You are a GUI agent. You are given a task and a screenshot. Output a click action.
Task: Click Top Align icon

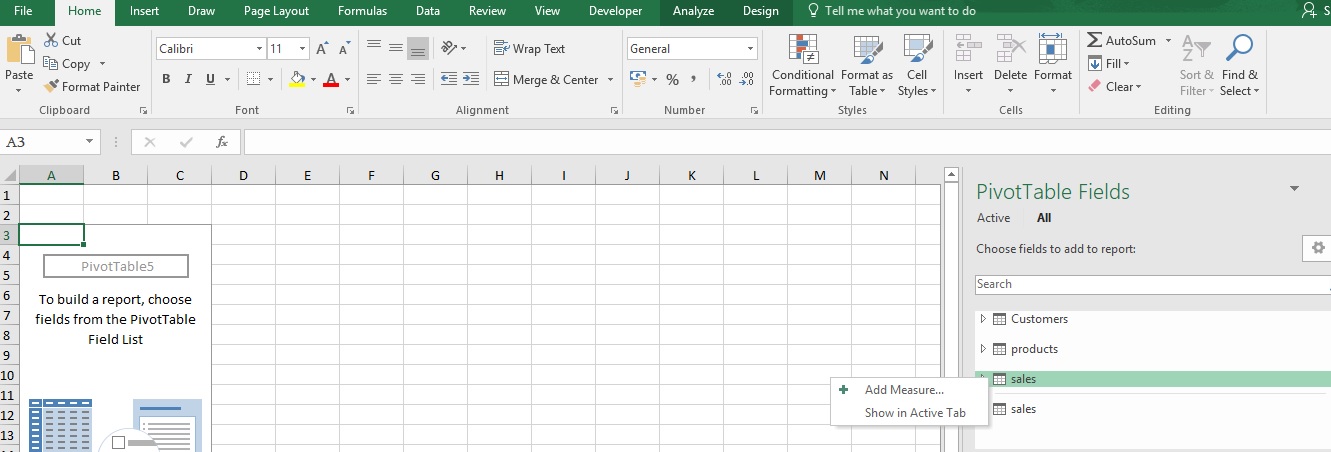pyautogui.click(x=373, y=46)
